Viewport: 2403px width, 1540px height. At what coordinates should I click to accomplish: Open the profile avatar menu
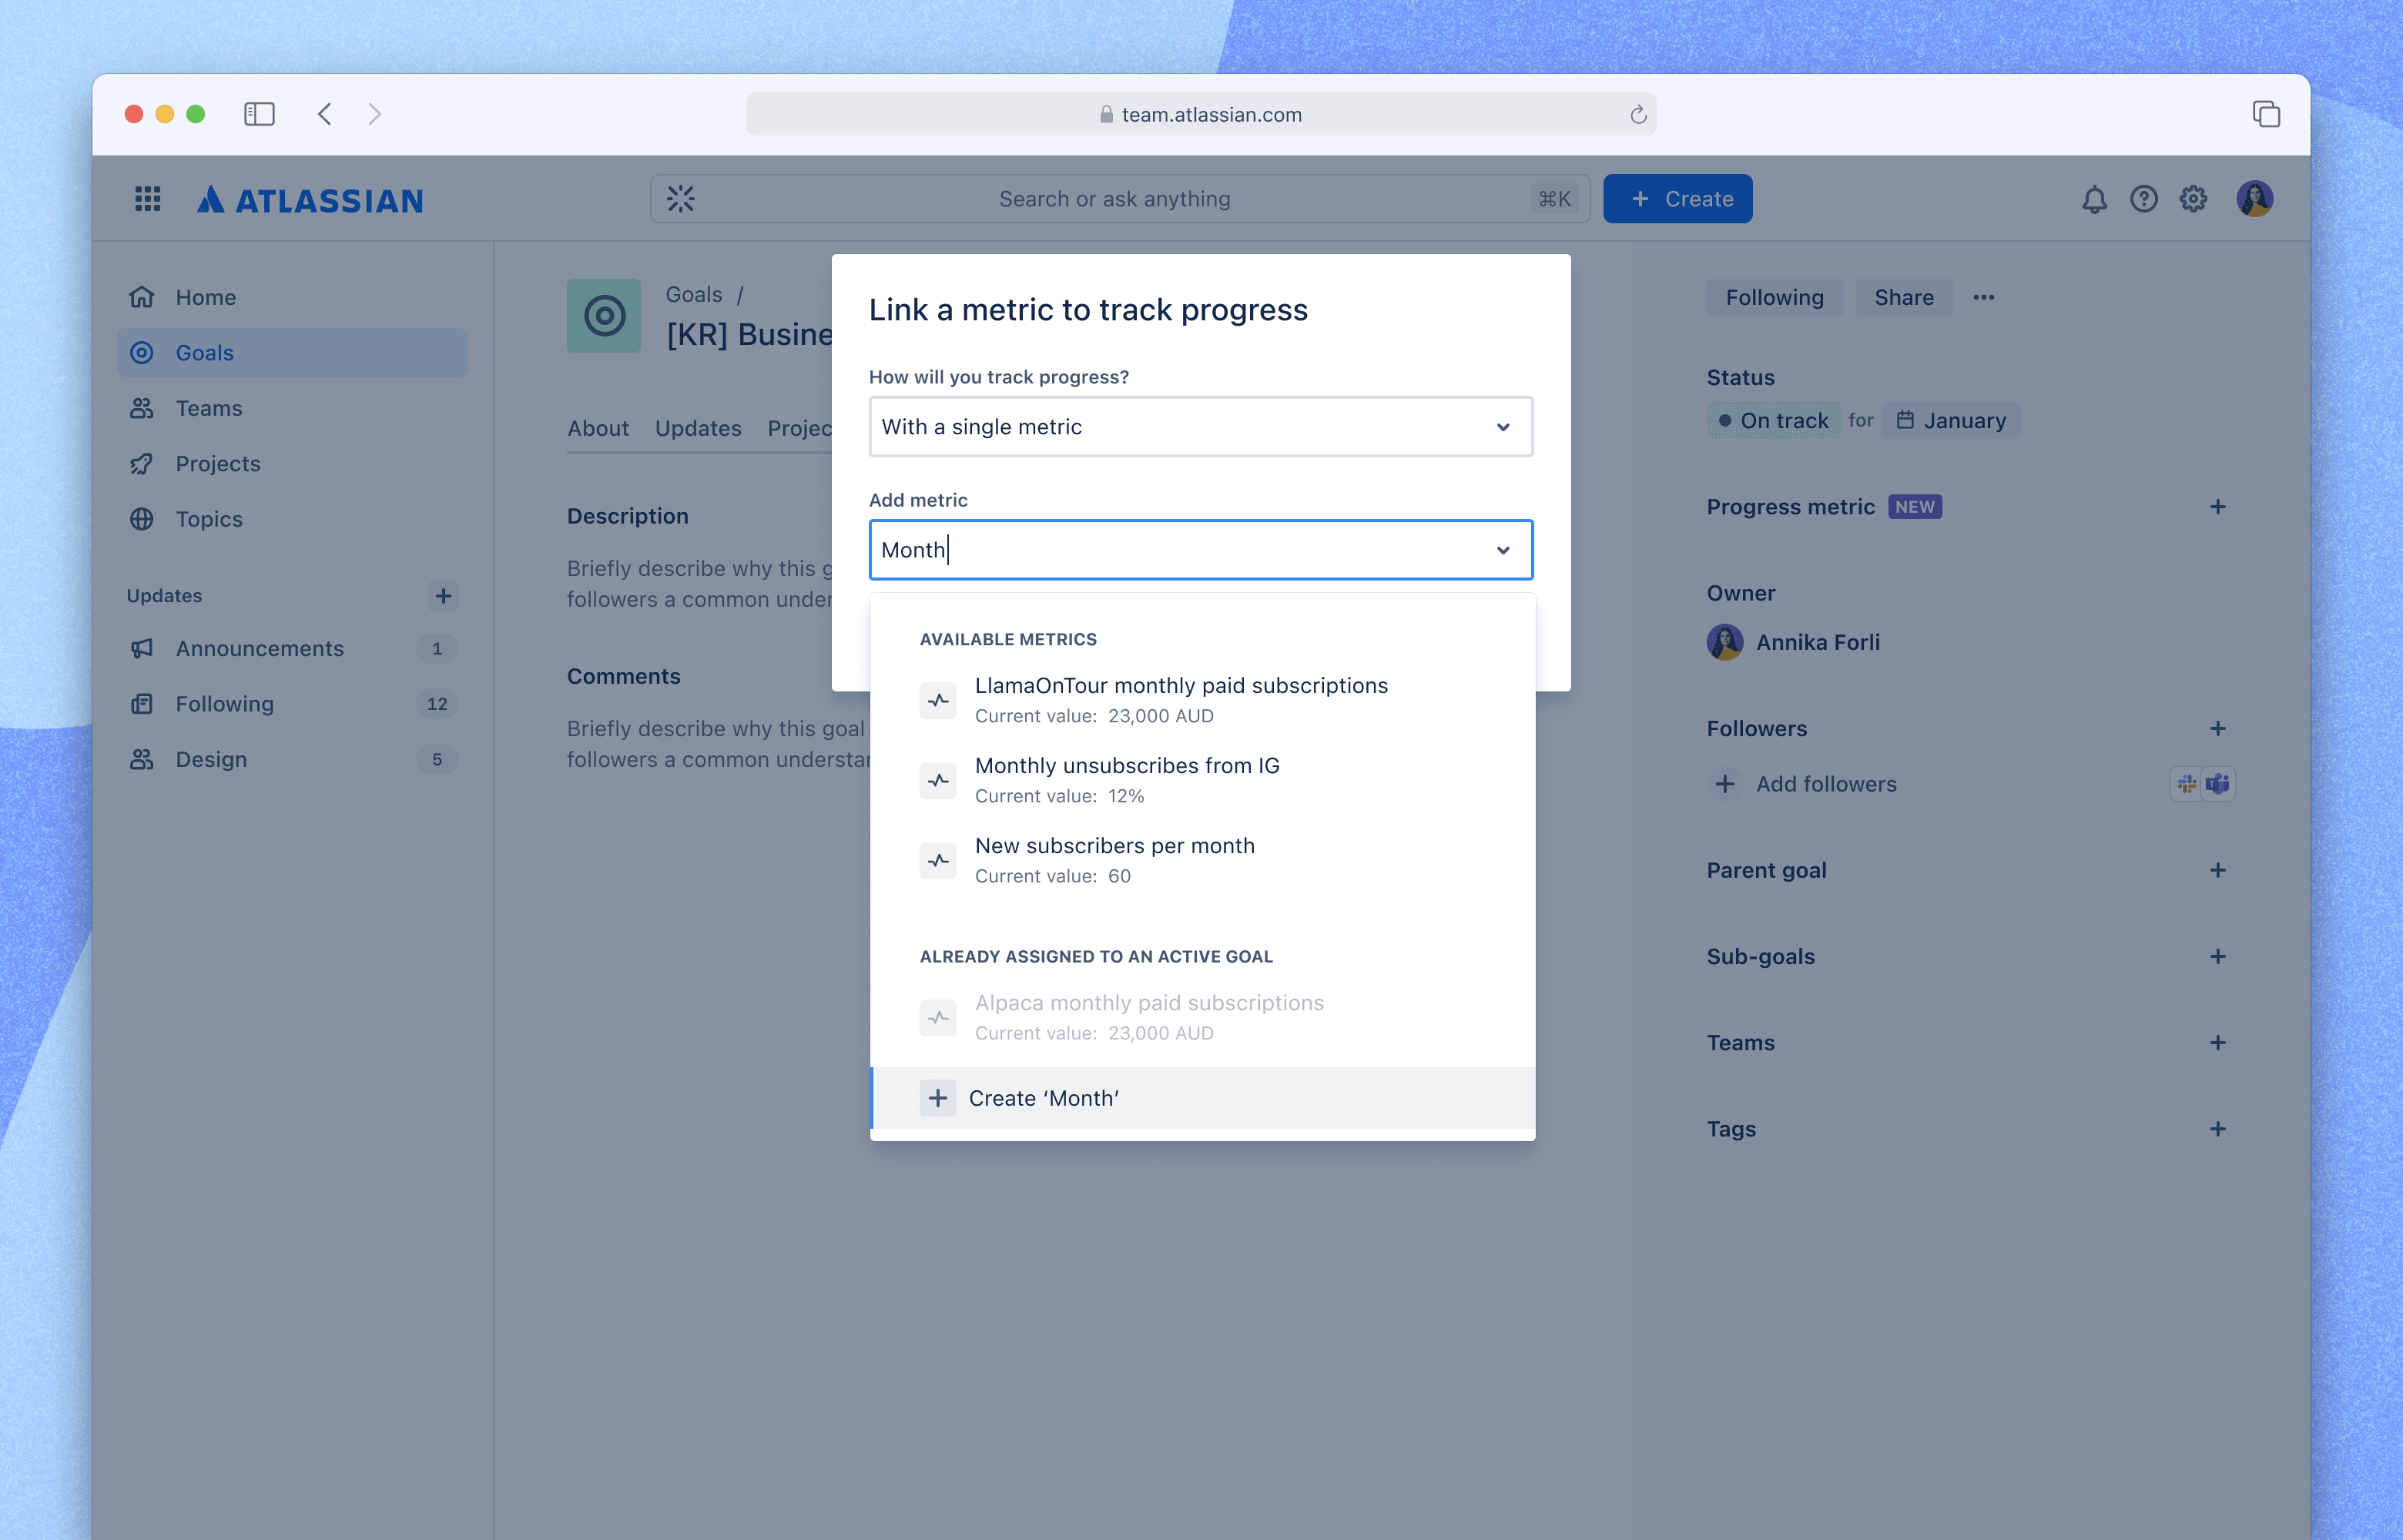tap(2254, 199)
